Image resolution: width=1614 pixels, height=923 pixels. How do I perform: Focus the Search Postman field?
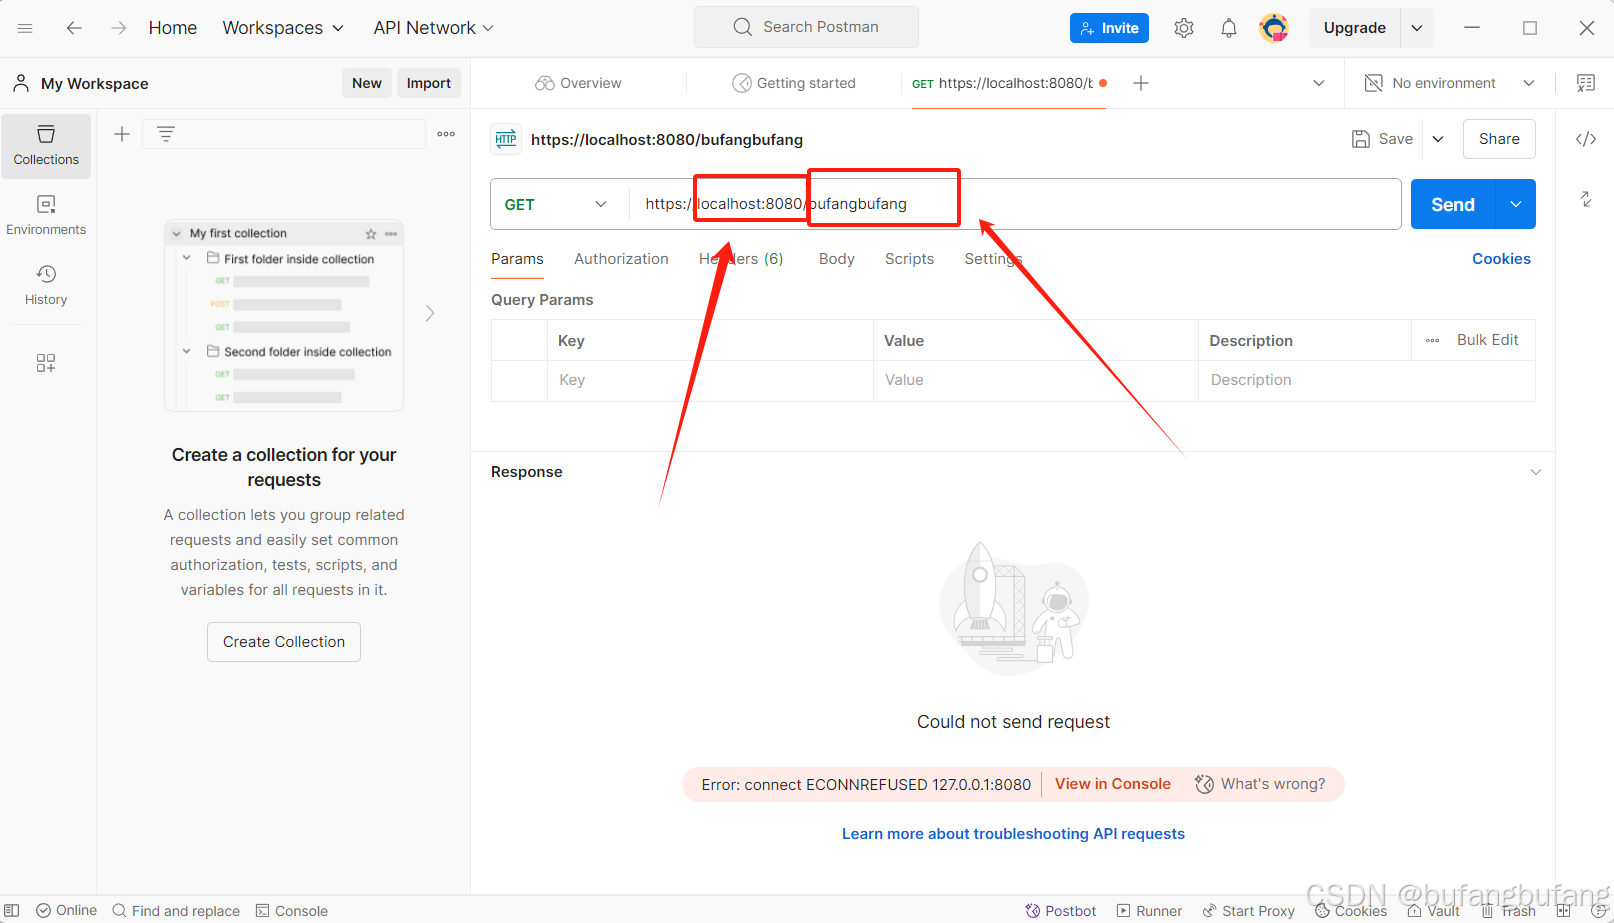pos(806,27)
